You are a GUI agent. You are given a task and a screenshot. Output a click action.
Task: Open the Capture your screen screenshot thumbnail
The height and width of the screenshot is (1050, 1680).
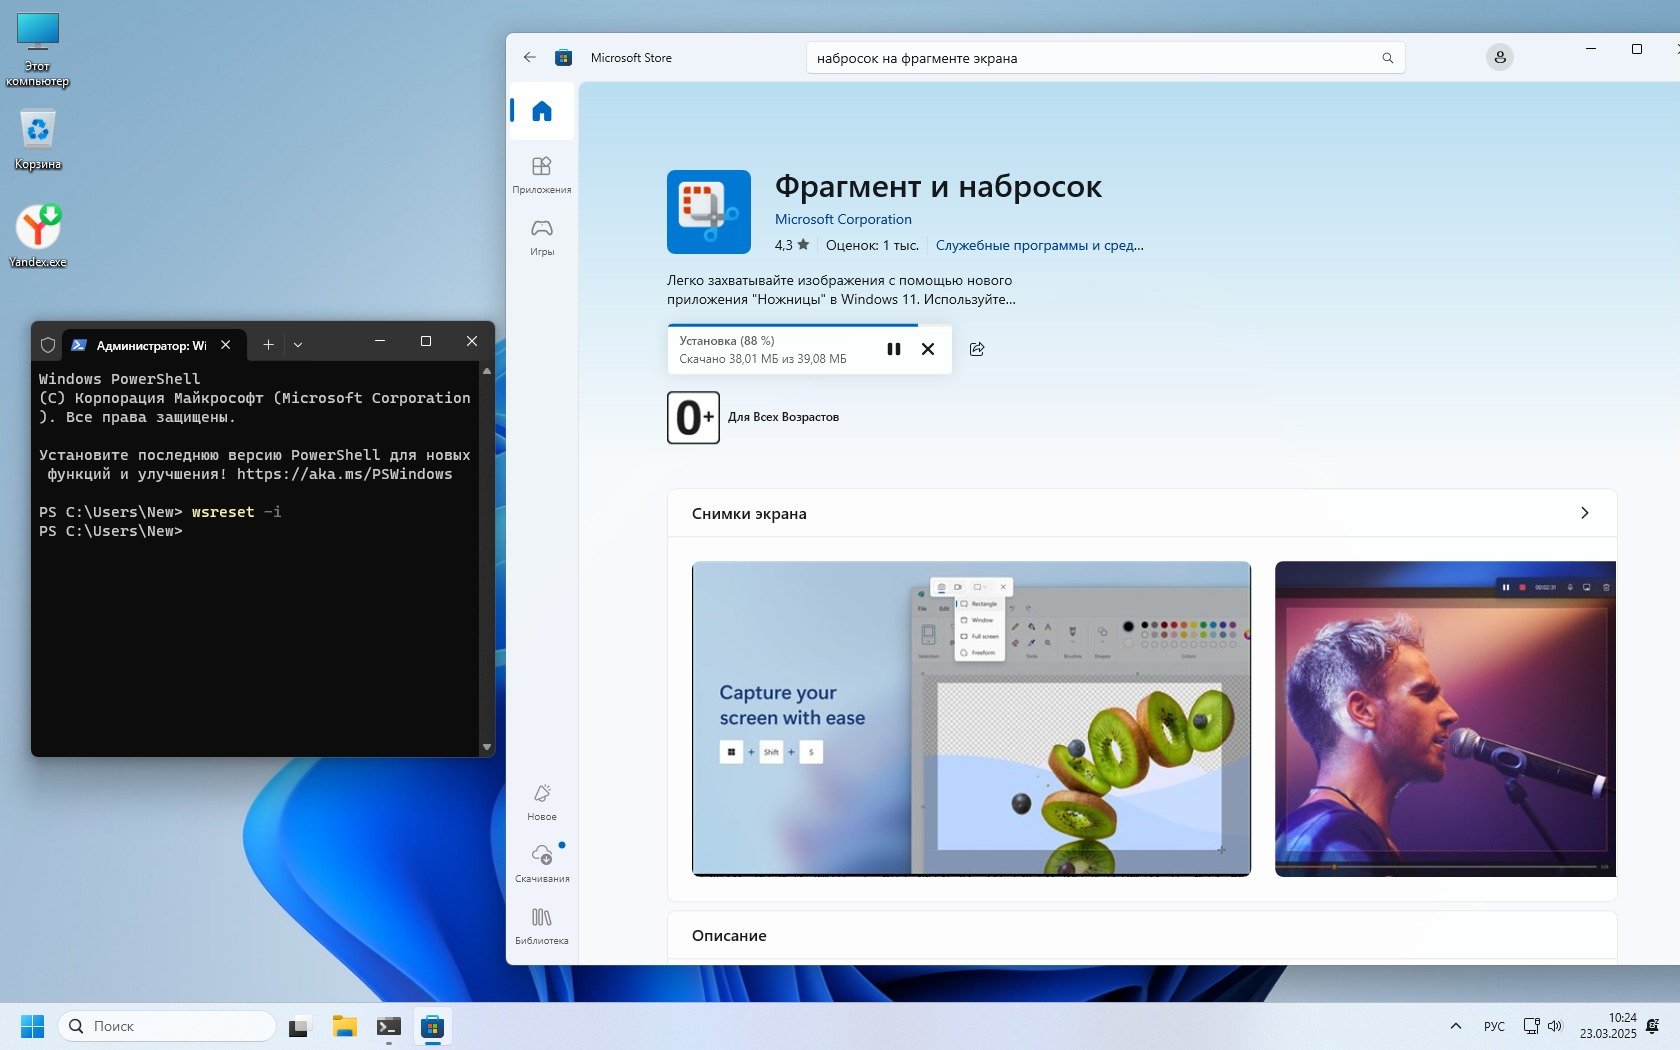pyautogui.click(x=970, y=718)
